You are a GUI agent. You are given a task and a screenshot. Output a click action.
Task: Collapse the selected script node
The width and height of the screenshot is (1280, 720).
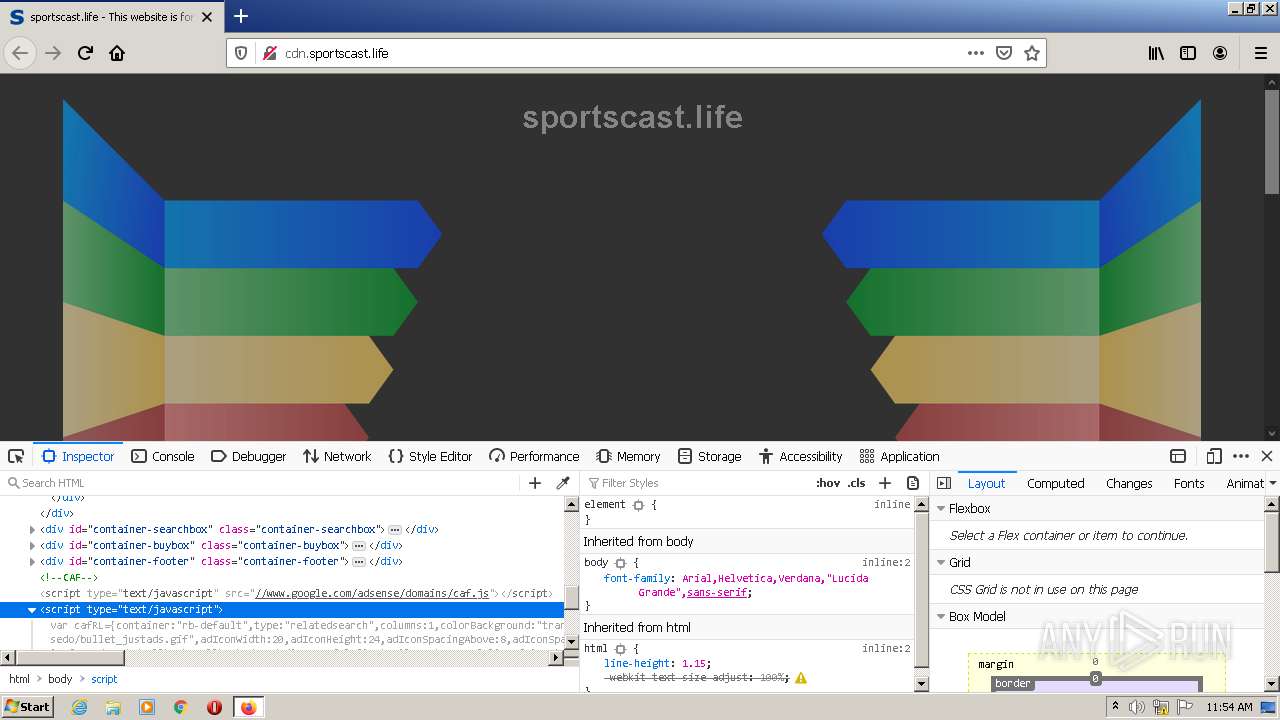[x=32, y=610]
